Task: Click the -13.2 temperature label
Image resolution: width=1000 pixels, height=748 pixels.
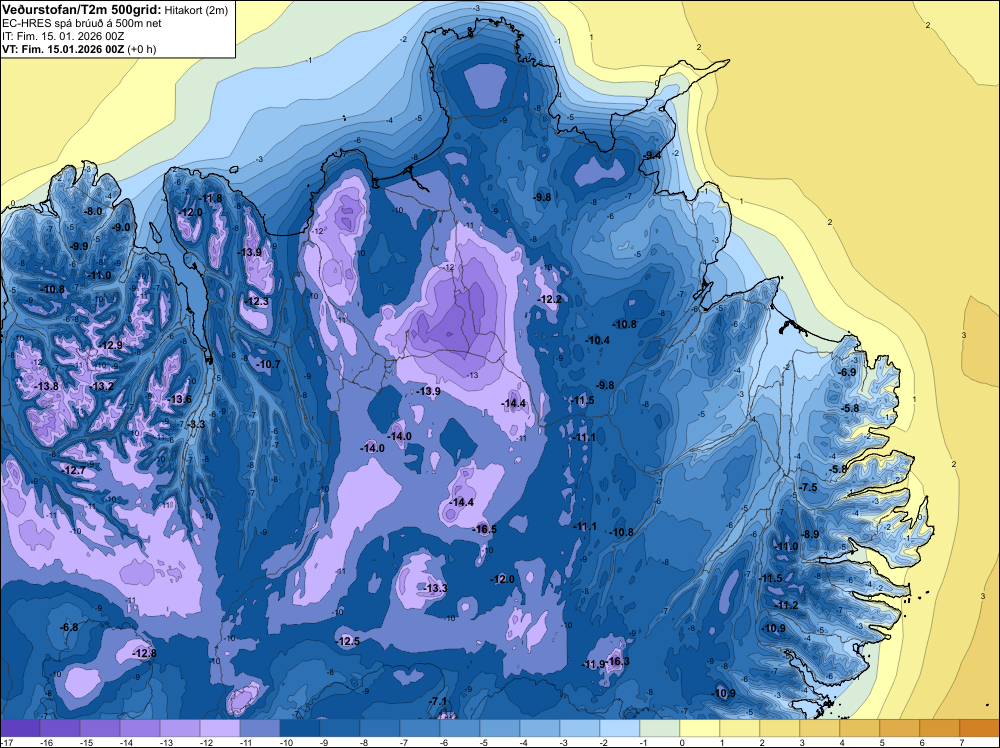Action: coord(101,386)
